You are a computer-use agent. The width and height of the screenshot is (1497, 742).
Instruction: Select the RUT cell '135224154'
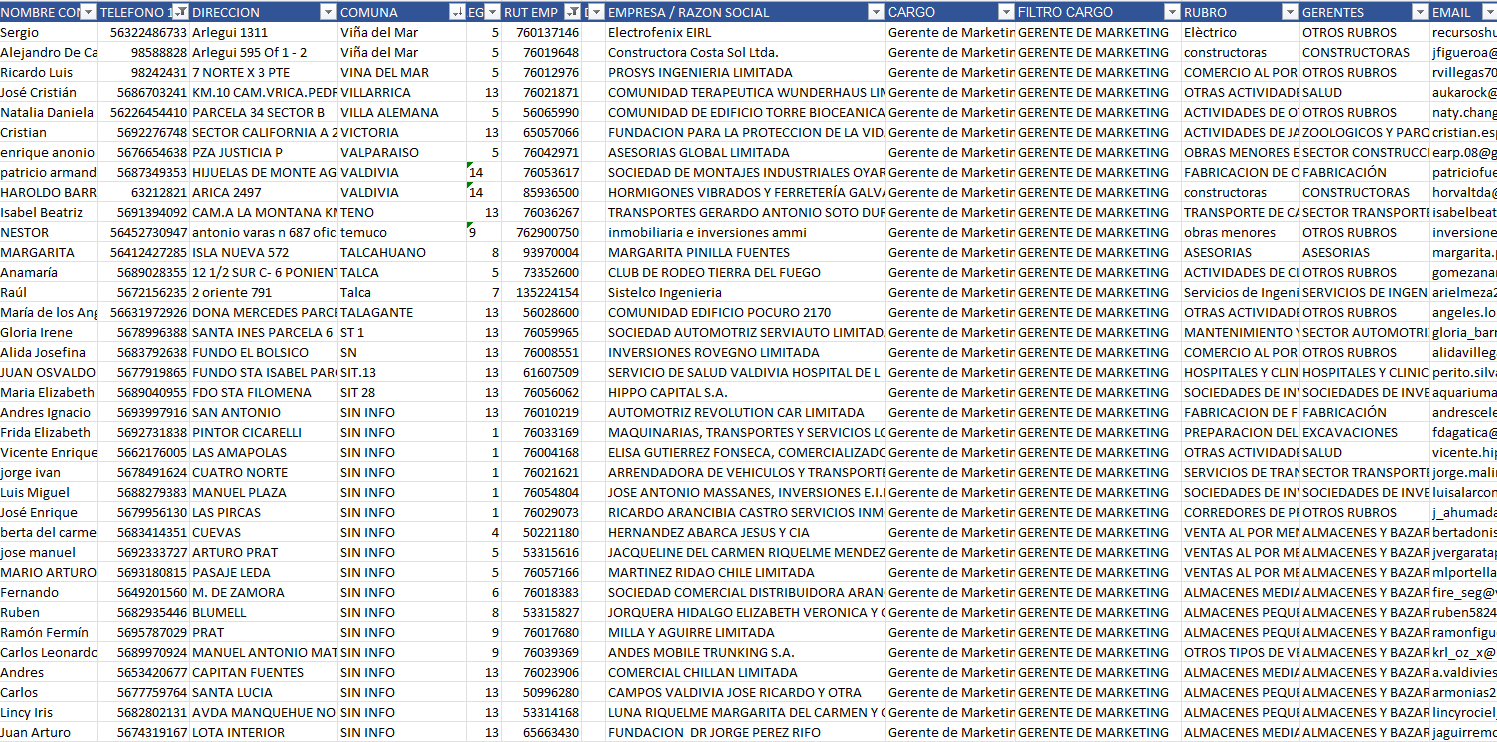[542, 292]
